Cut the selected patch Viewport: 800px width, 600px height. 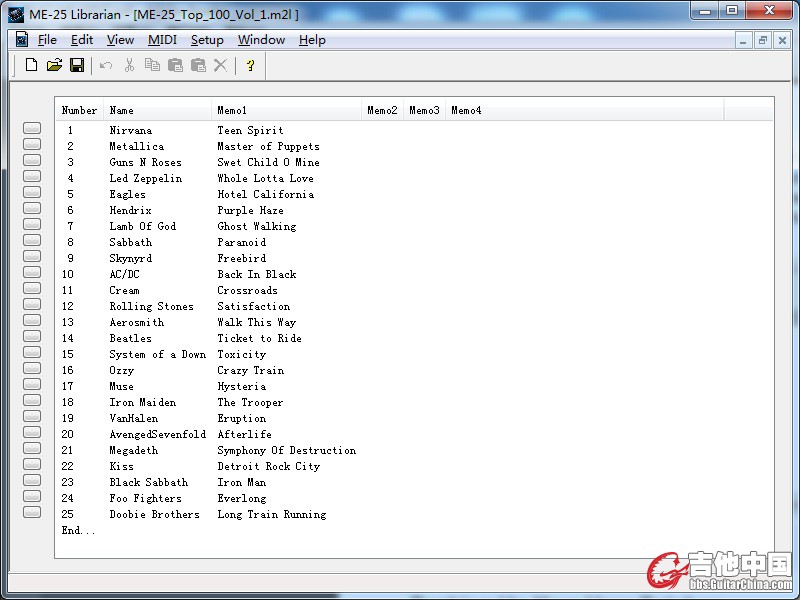[129, 65]
